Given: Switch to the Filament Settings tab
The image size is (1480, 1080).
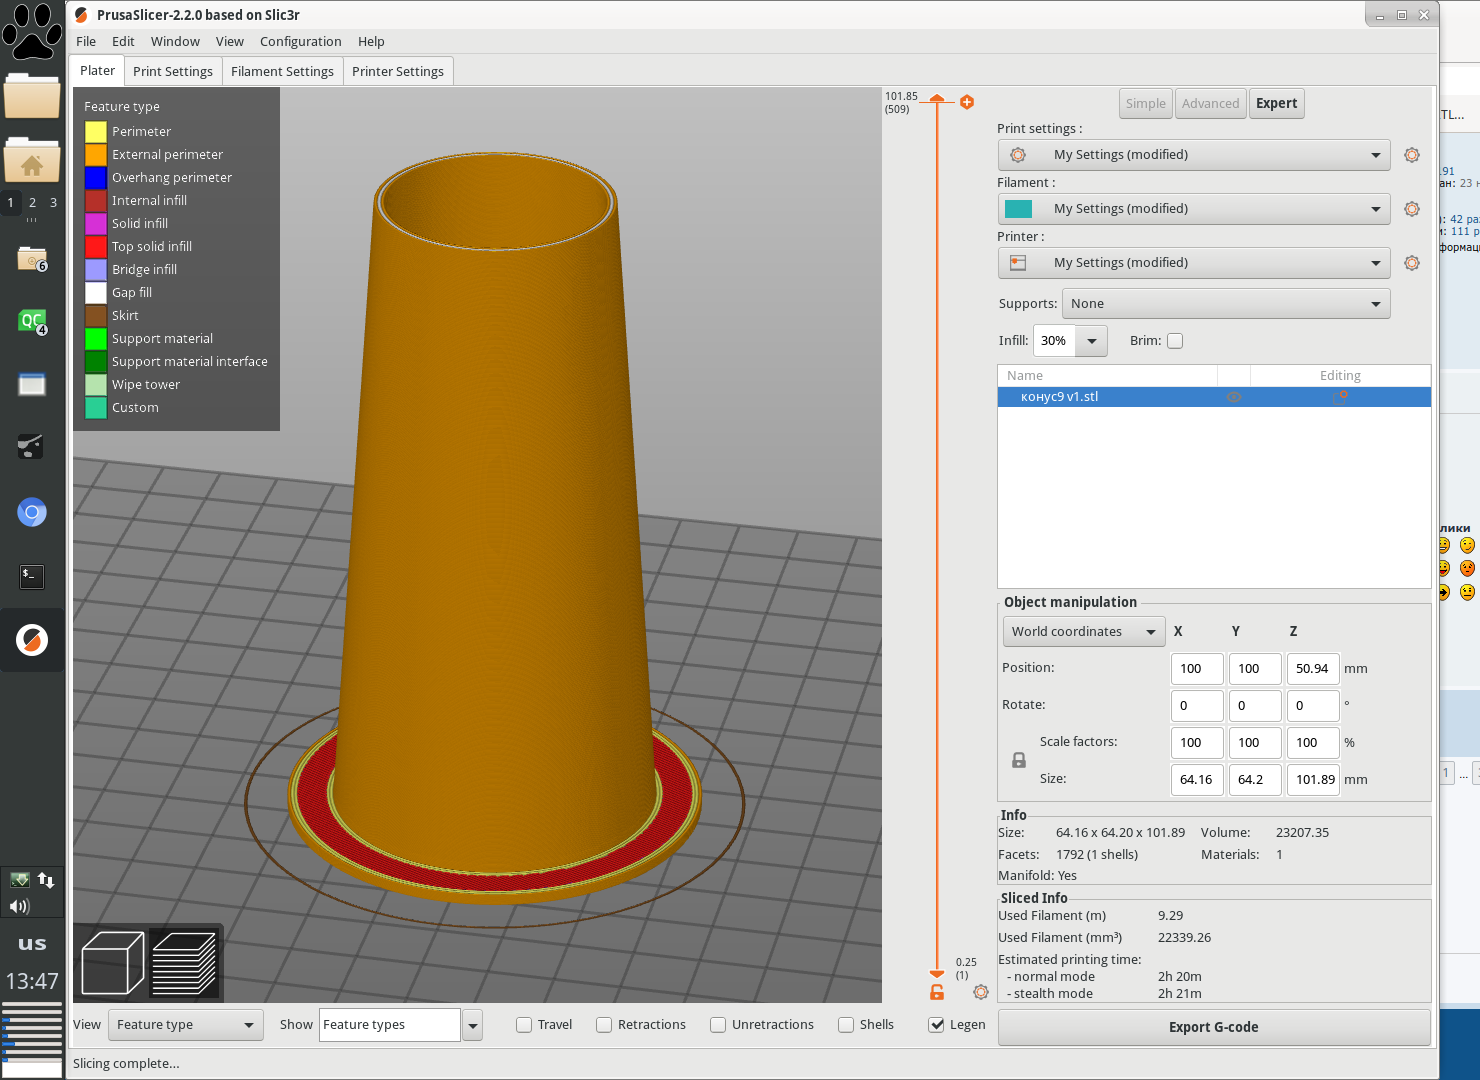Looking at the screenshot, I should click(x=282, y=72).
